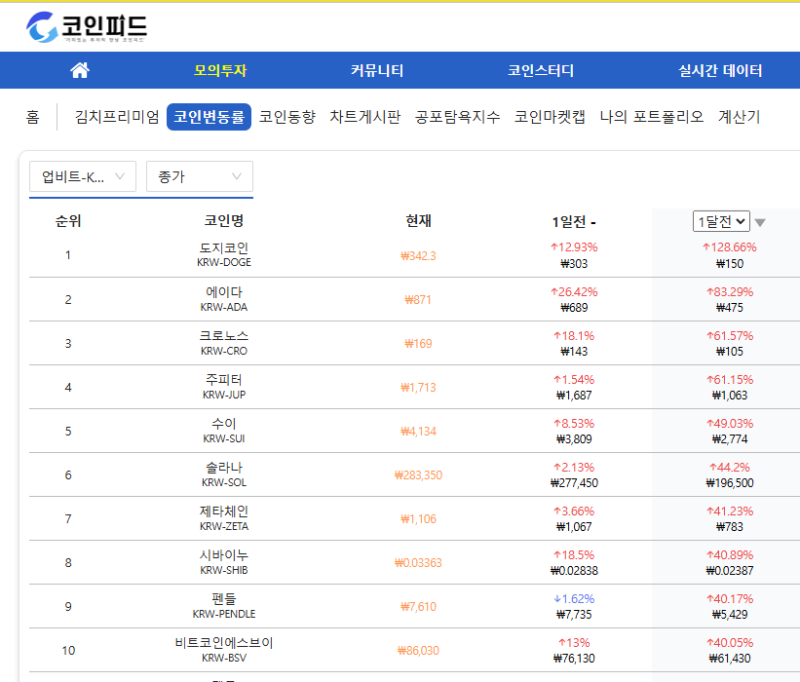Click the 40.89% one-month change
Screen dimensions: 800x682
pos(730,555)
